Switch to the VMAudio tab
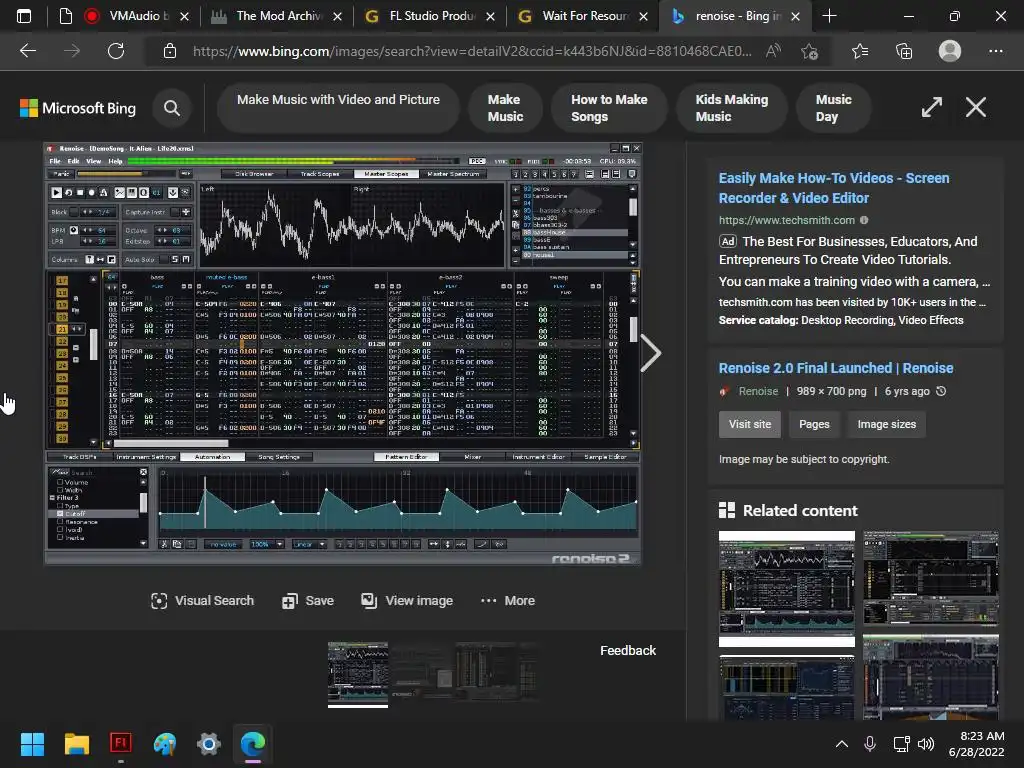Screen dimensions: 1024x768 tap(136, 16)
